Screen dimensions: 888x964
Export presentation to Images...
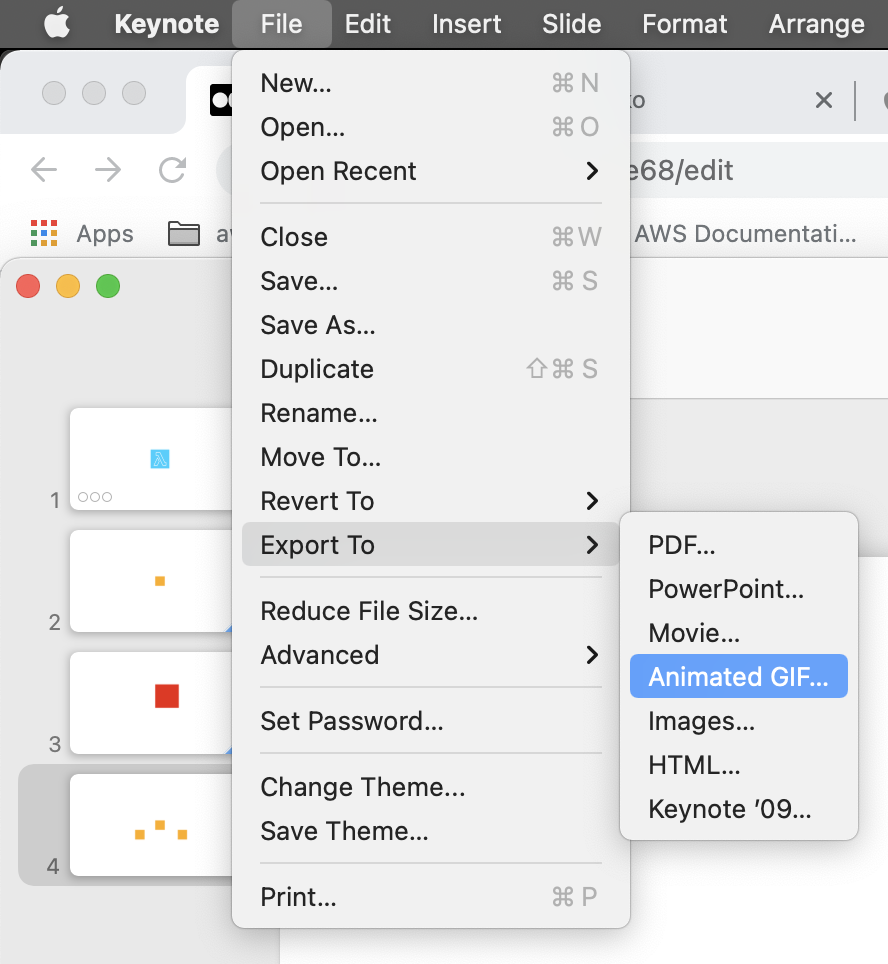(x=739, y=721)
